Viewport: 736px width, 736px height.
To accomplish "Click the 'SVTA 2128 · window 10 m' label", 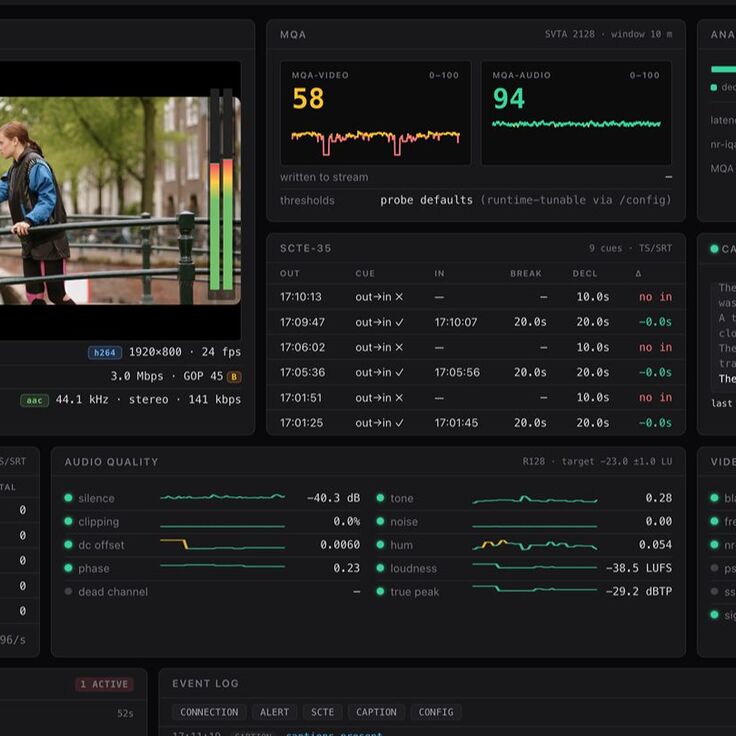I will (608, 34).
